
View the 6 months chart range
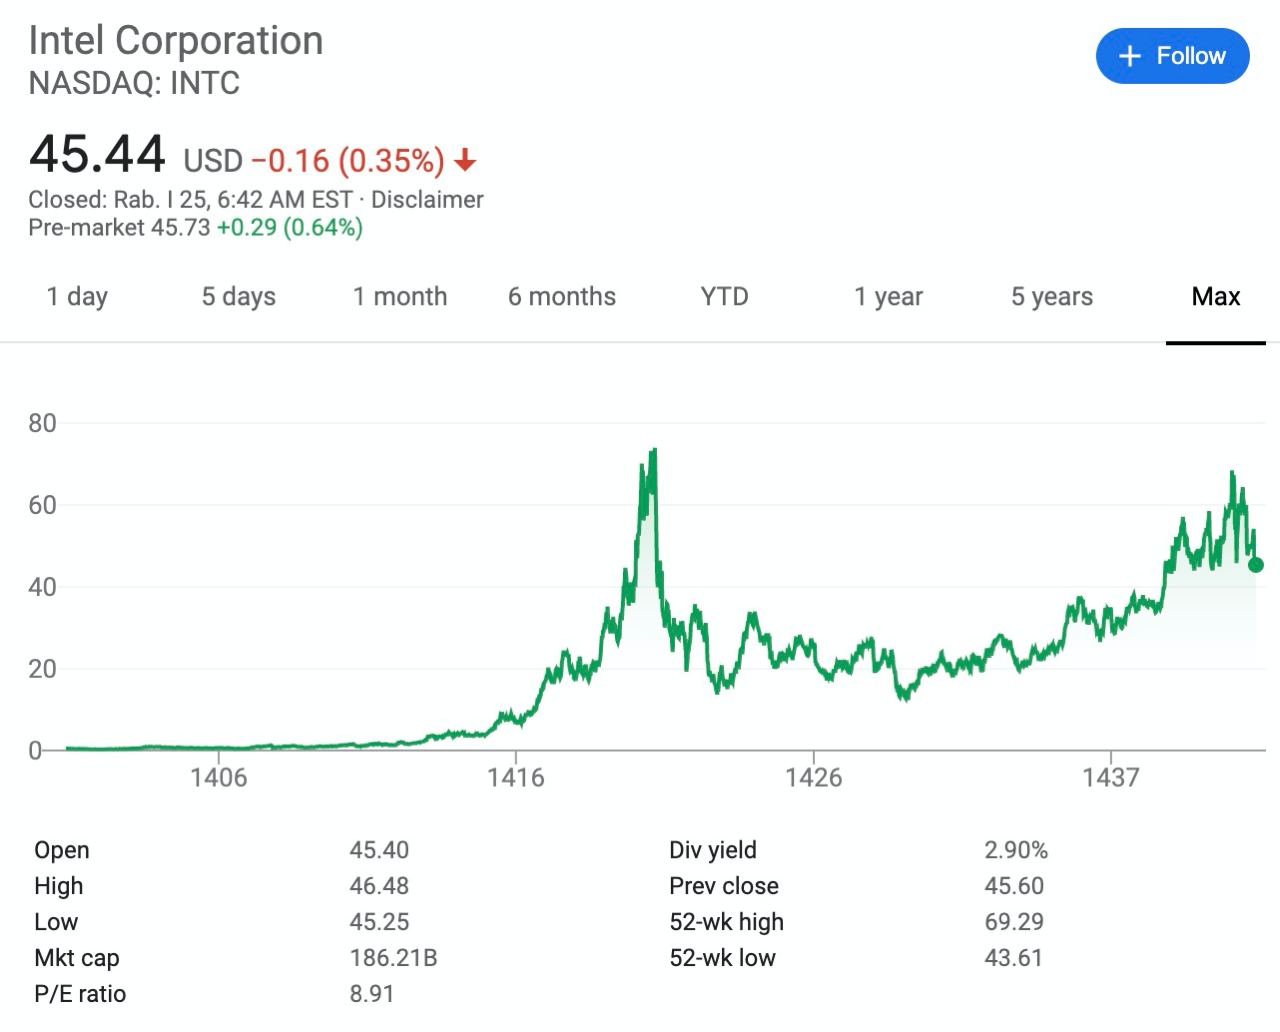562,296
